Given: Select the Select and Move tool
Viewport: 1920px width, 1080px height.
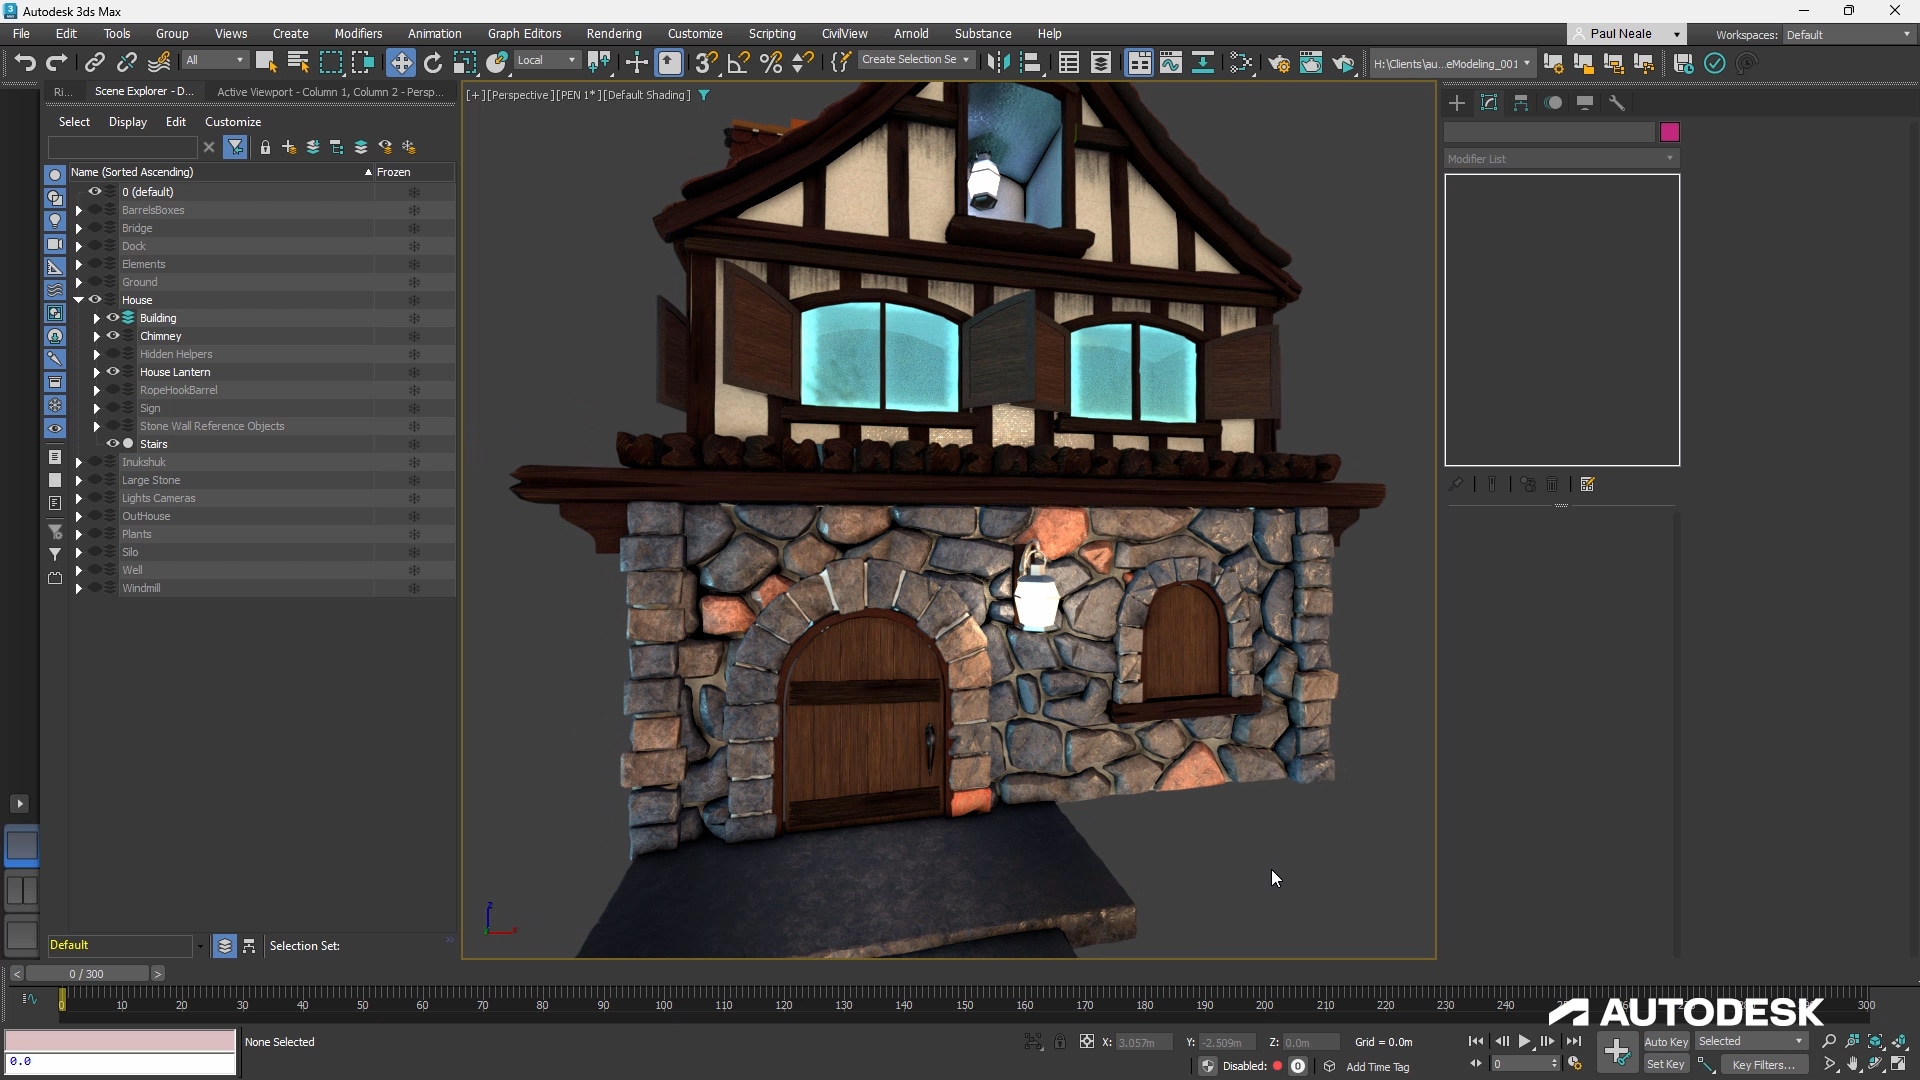Looking at the screenshot, I should [x=401, y=62].
